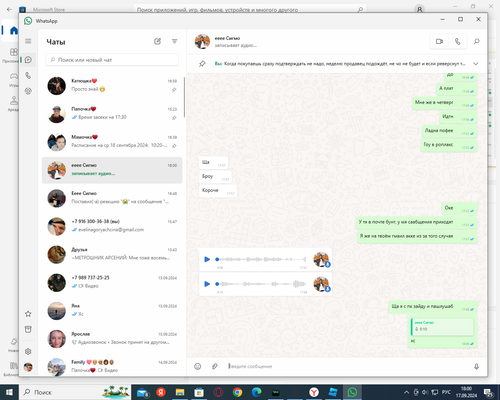The image size is (500, 400).
Task: Click the pin icon of the pinned message
Action: [202, 64]
